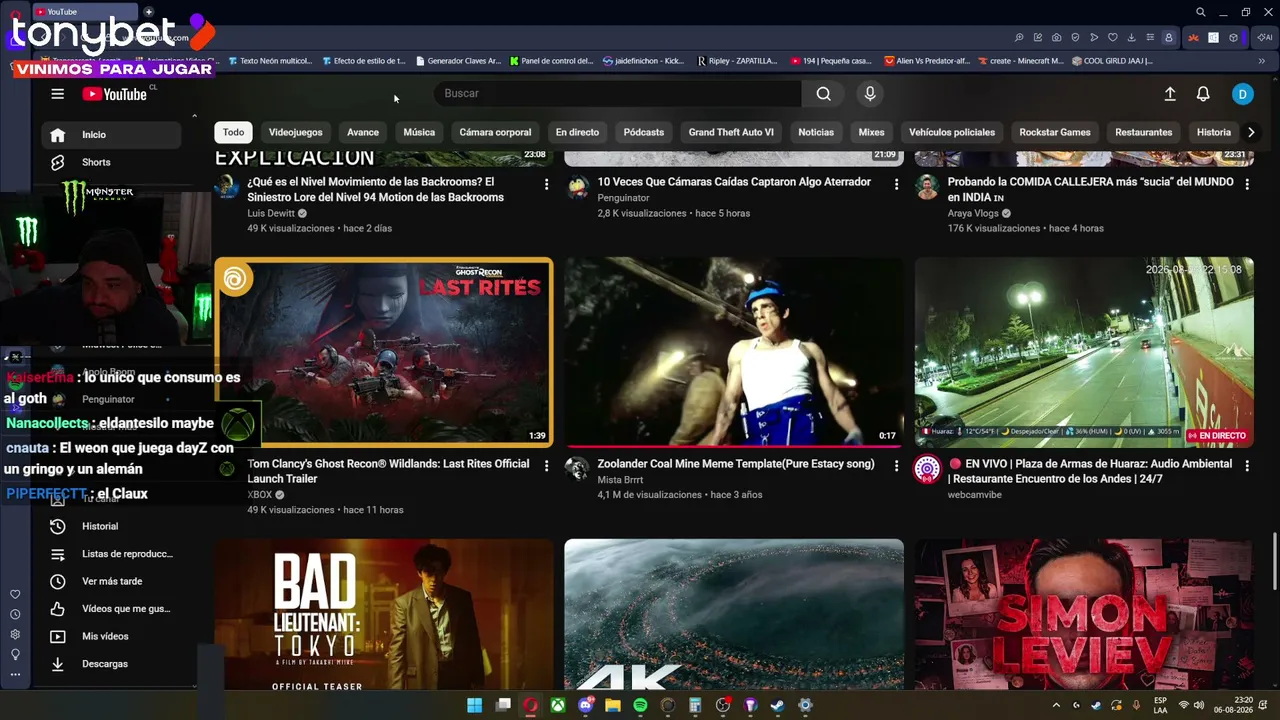Screen dimensions: 1280x720
Task: Open the YouTube guide hamburger menu
Action: [x=58, y=94]
